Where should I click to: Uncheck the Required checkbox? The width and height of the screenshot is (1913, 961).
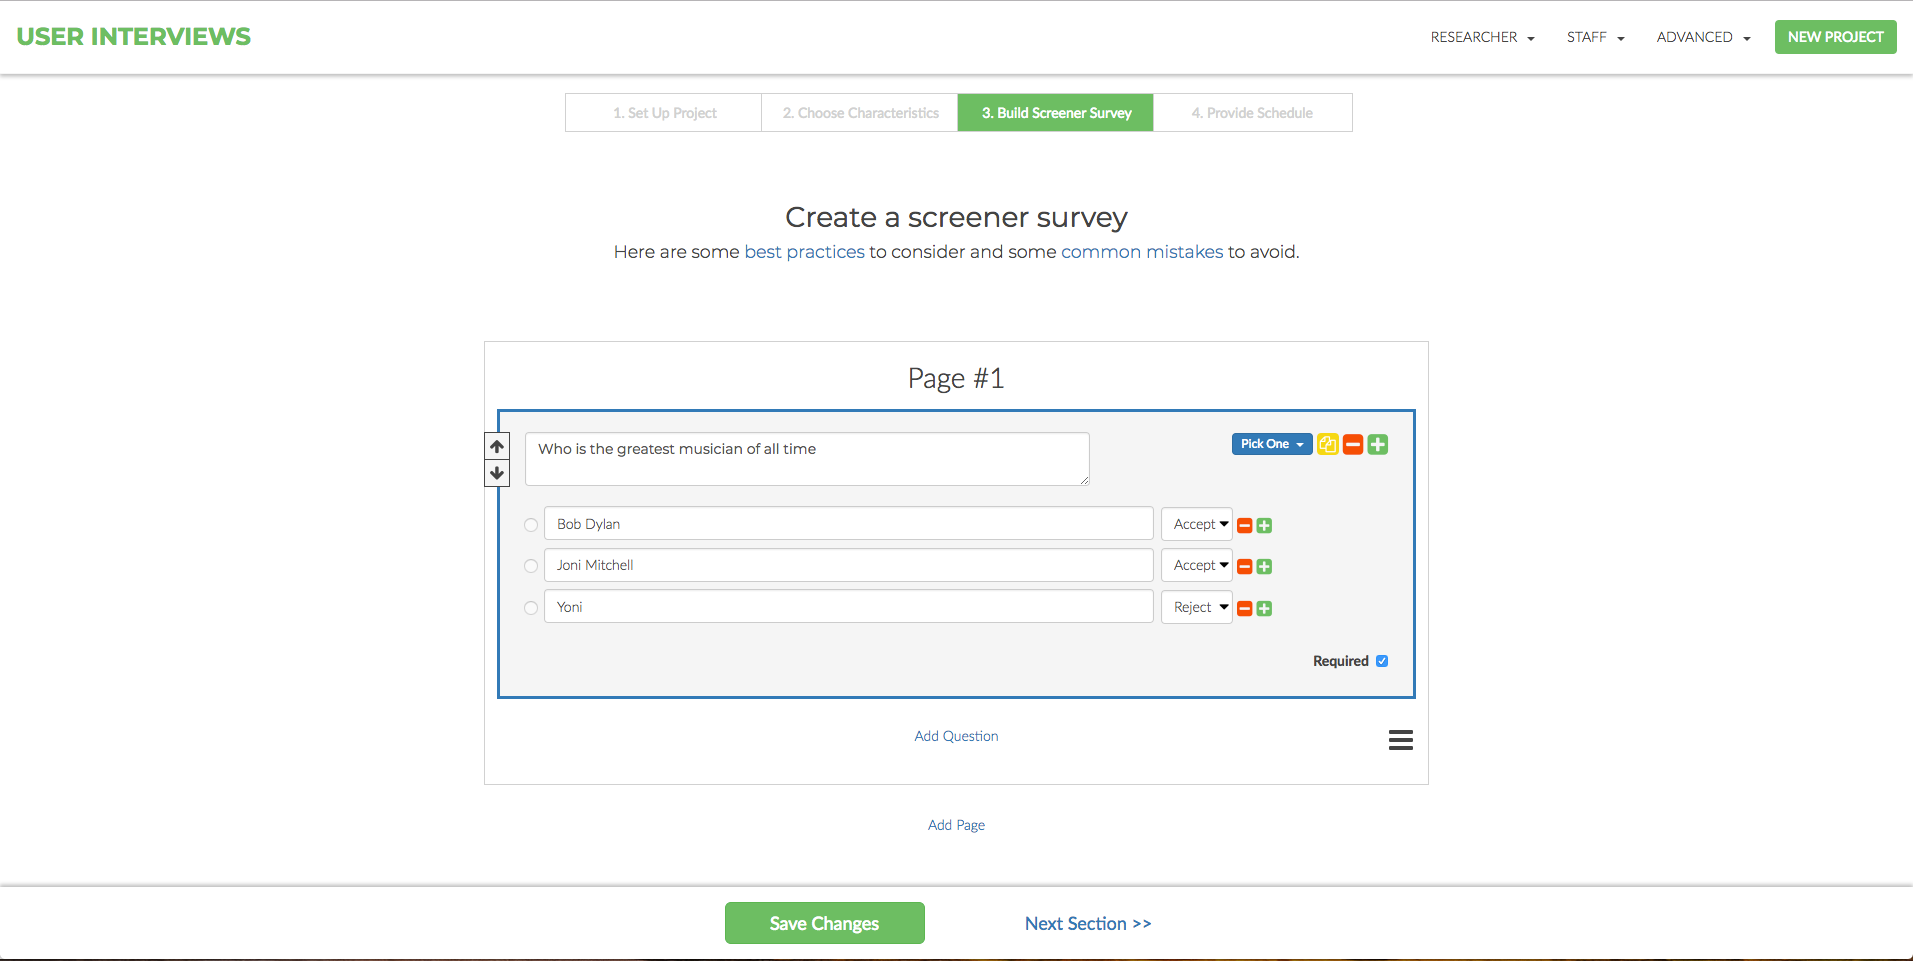pyautogui.click(x=1382, y=660)
